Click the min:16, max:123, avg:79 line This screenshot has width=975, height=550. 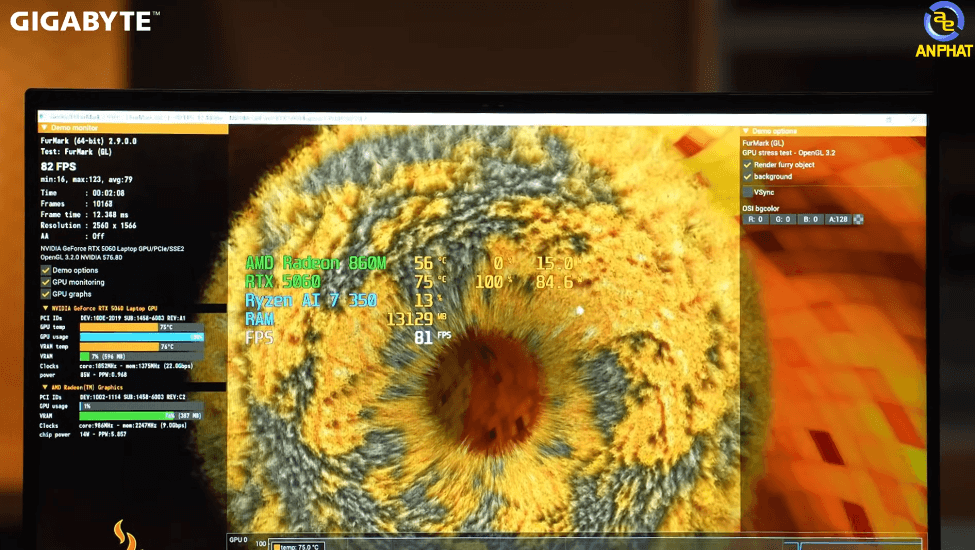point(86,180)
